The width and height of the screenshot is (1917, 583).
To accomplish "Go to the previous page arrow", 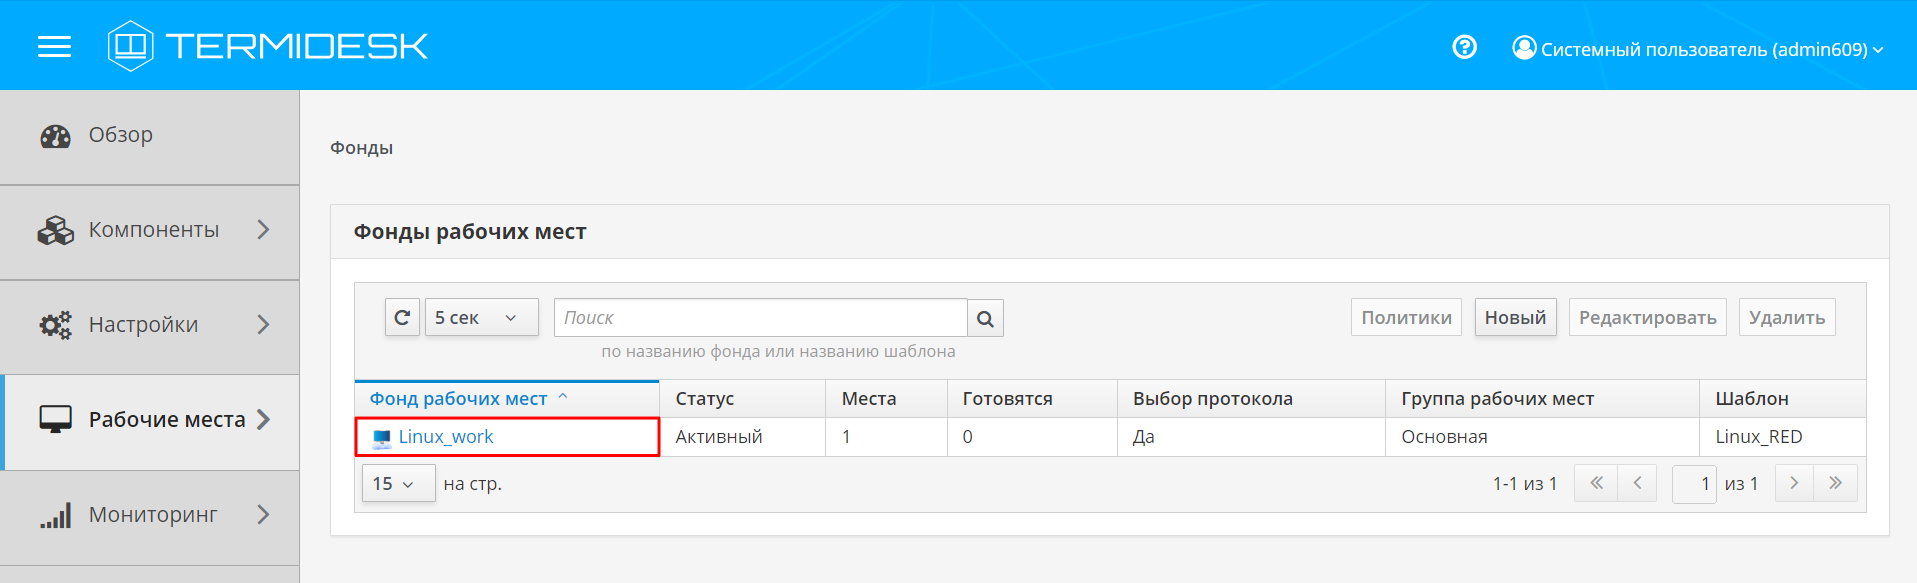I will 1637,483.
